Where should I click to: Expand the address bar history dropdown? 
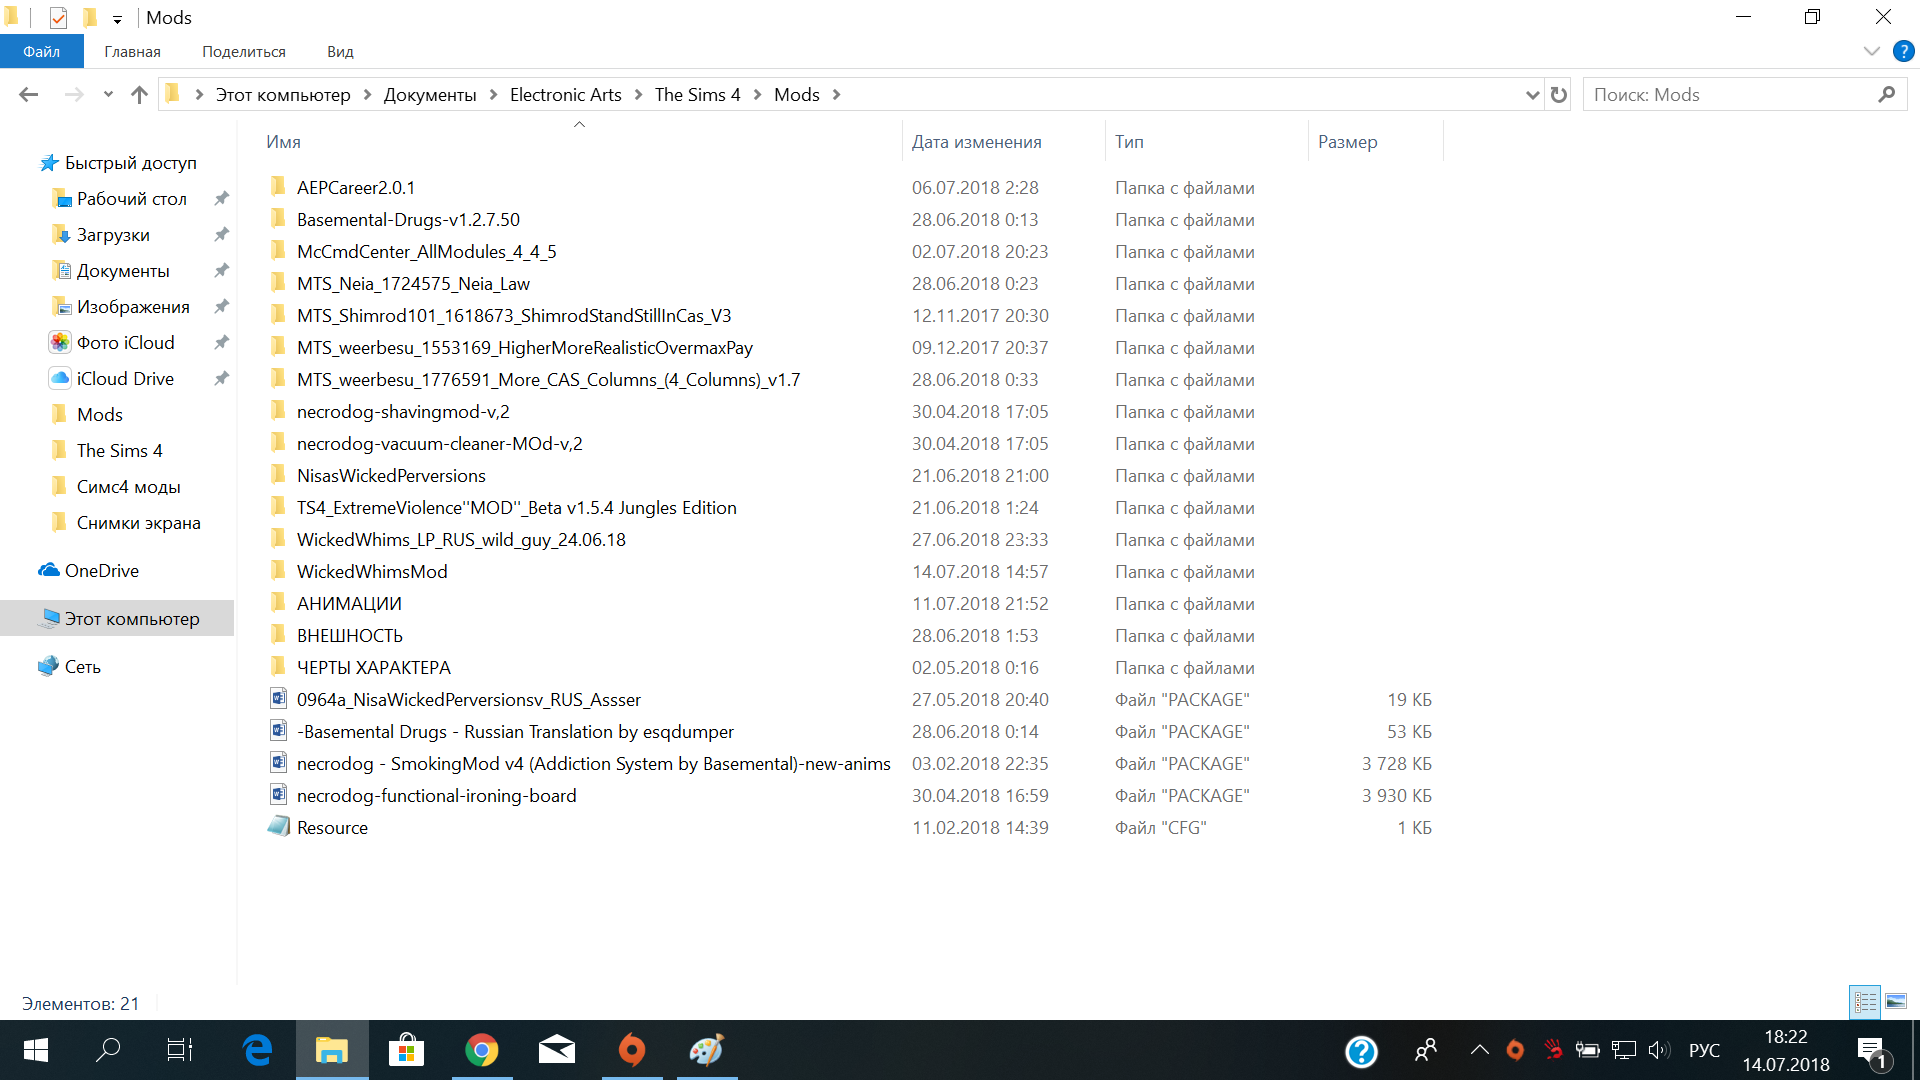click(x=1532, y=95)
